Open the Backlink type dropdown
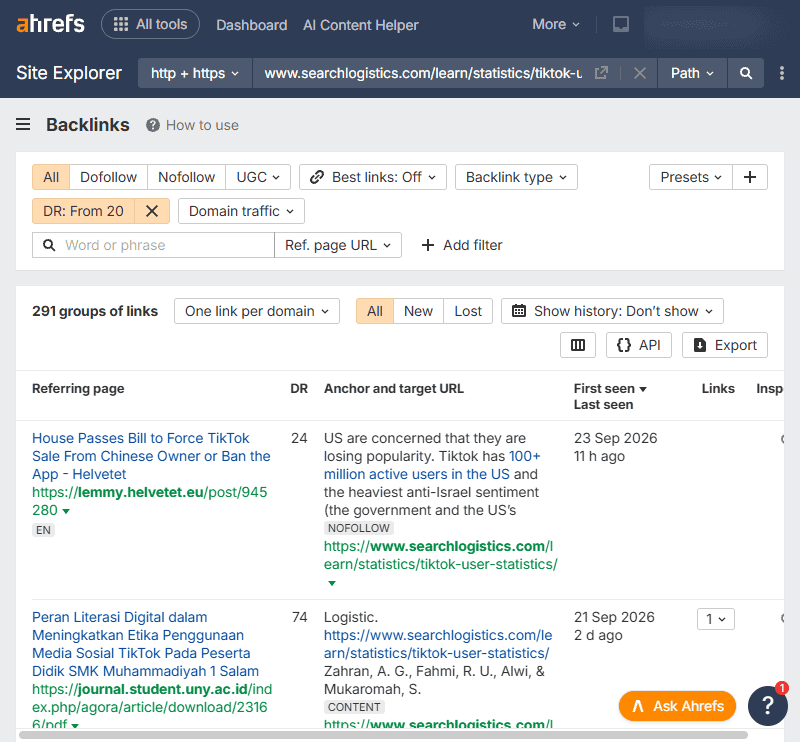This screenshot has height=742, width=800. pos(516,177)
